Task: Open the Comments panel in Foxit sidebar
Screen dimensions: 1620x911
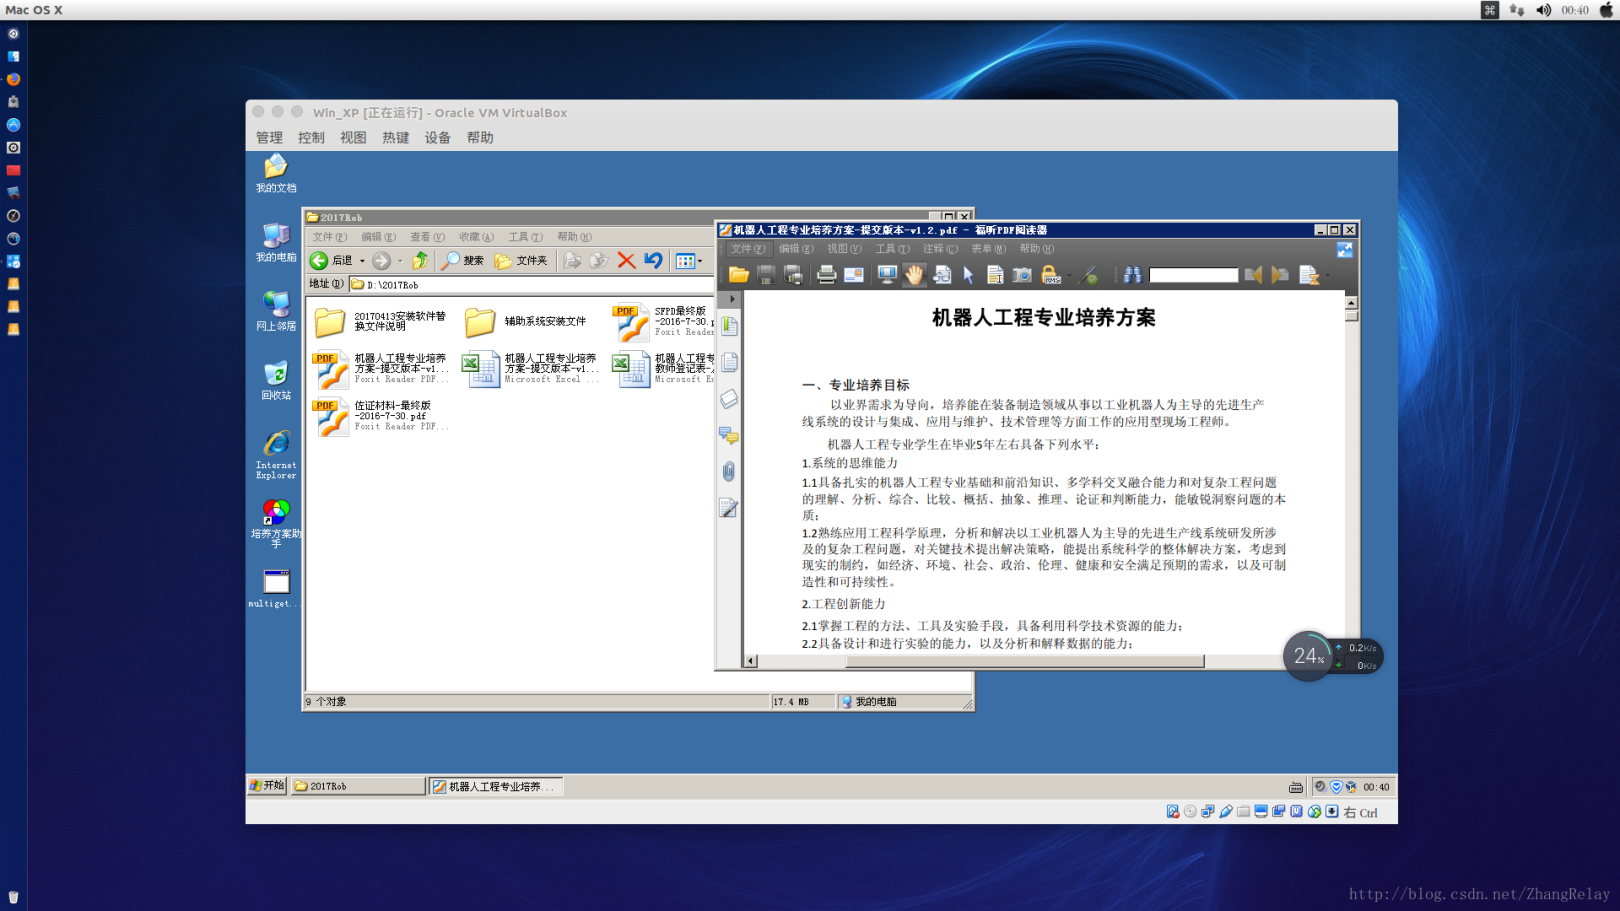Action: click(729, 435)
